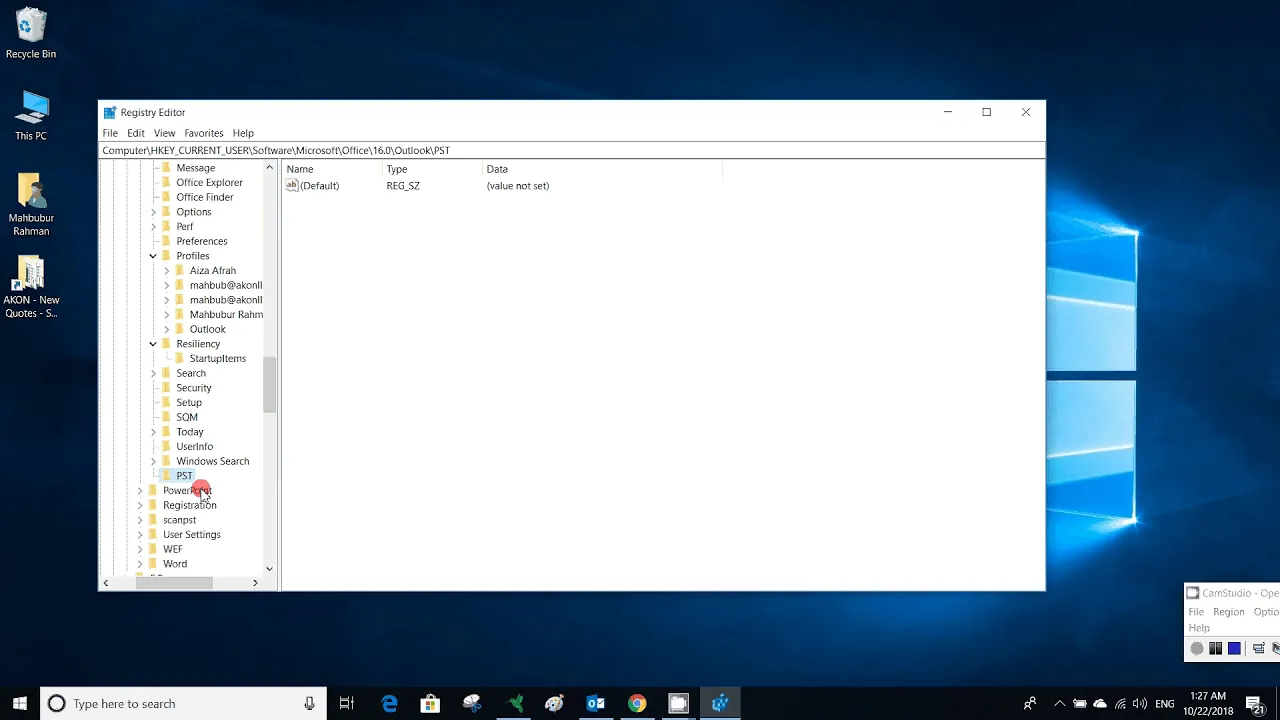
Task: Click tree pane scroll right arrow
Action: 255,583
